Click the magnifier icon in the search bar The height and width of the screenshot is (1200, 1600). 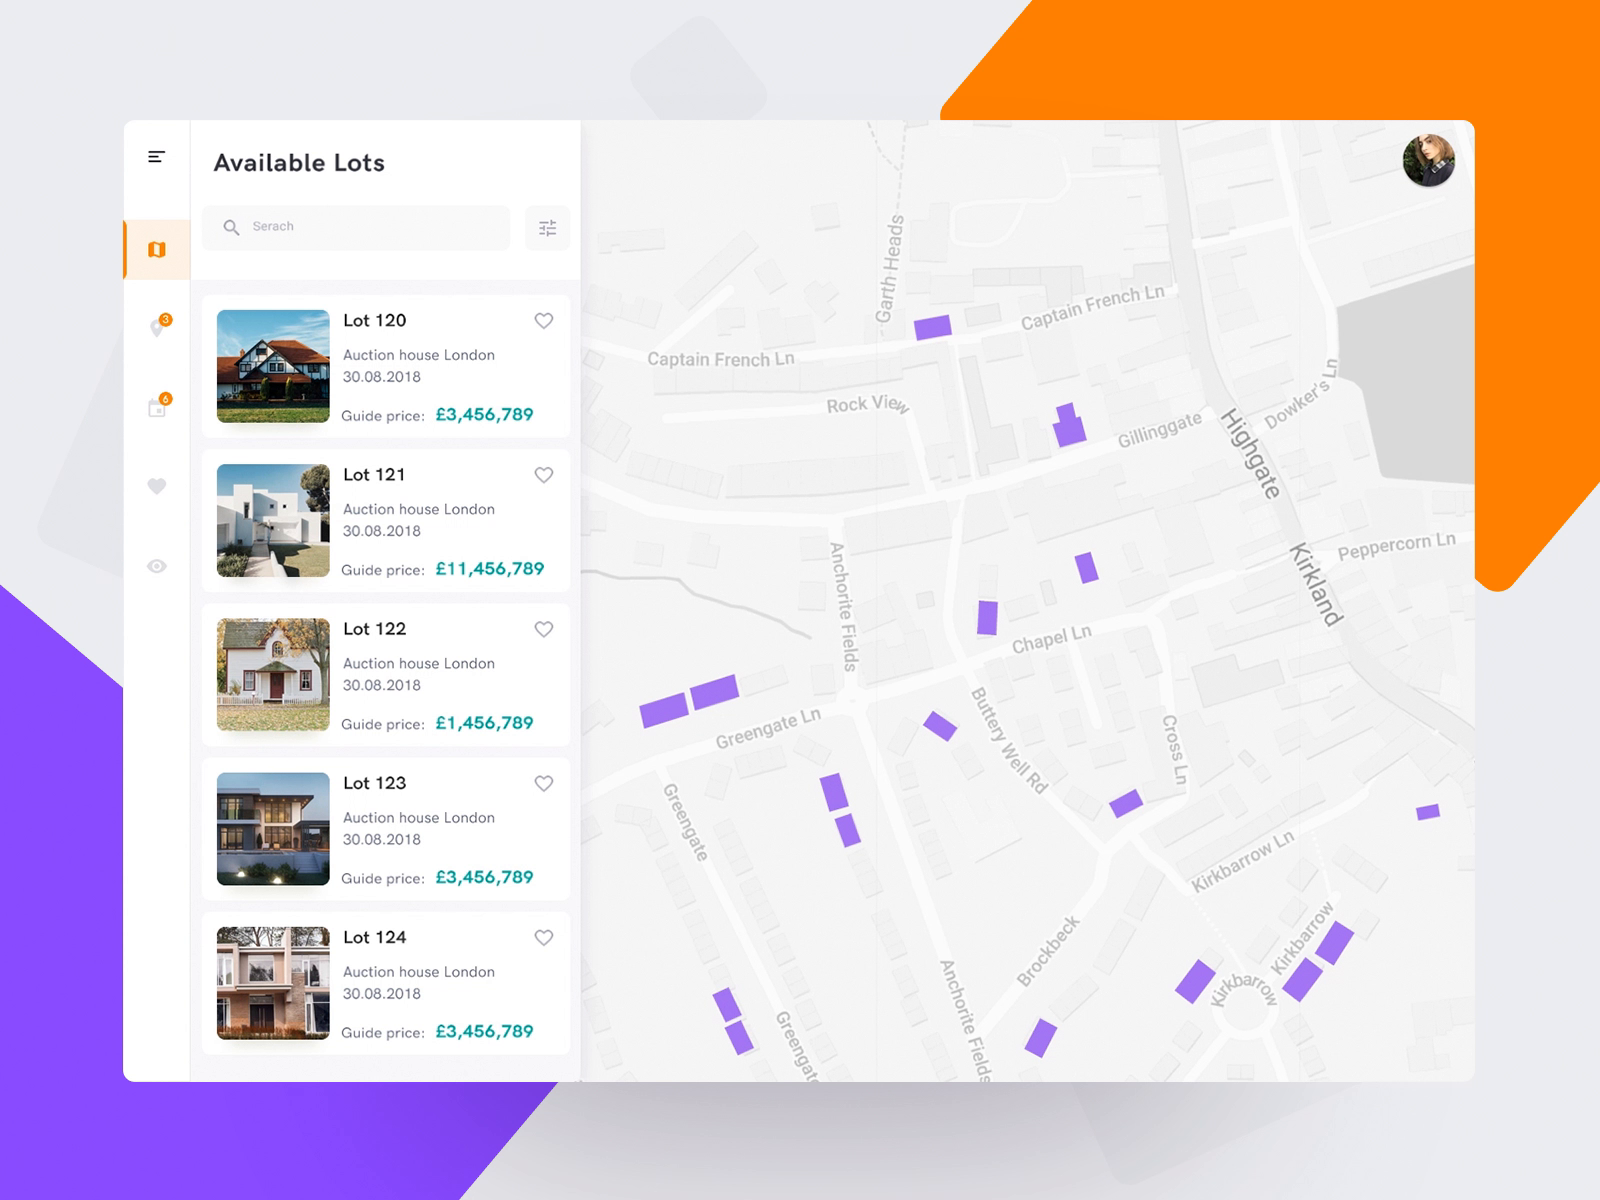[232, 227]
